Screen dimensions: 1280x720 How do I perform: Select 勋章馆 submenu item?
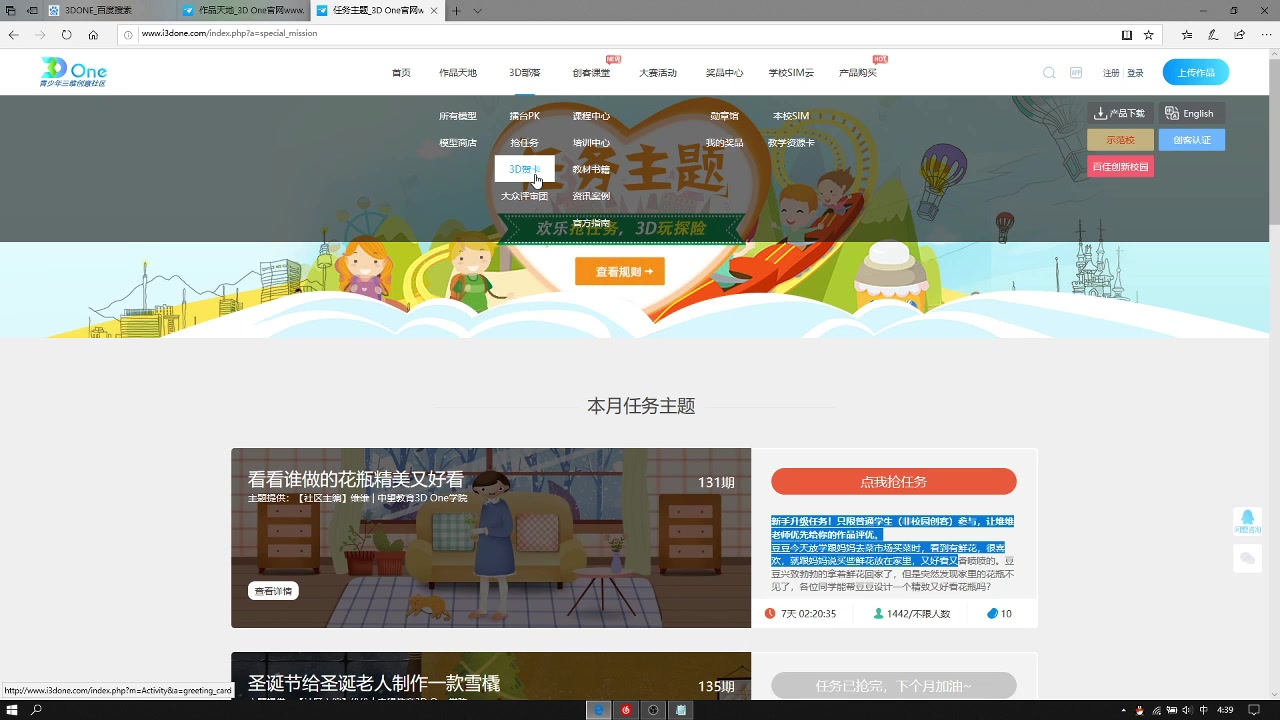724,116
